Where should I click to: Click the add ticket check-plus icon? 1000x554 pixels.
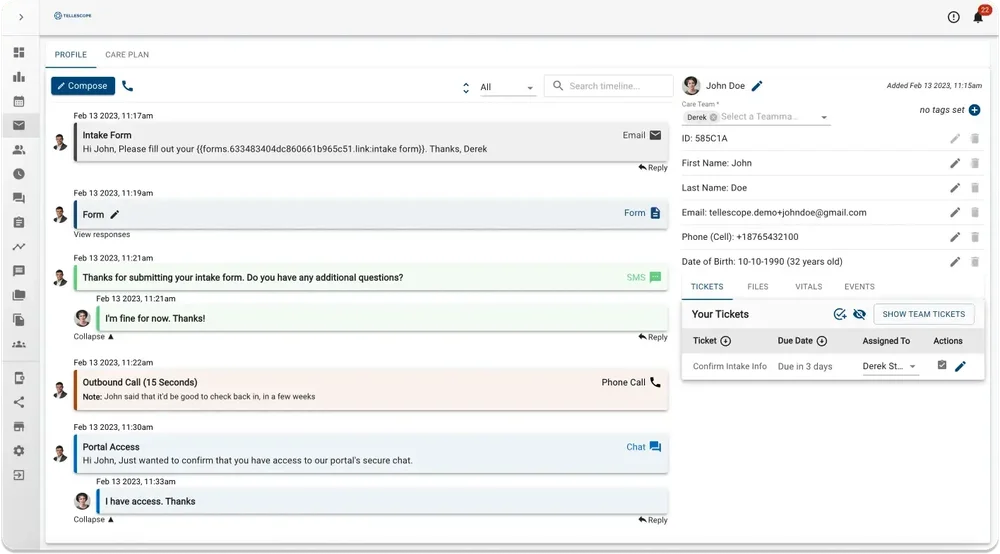coord(840,314)
